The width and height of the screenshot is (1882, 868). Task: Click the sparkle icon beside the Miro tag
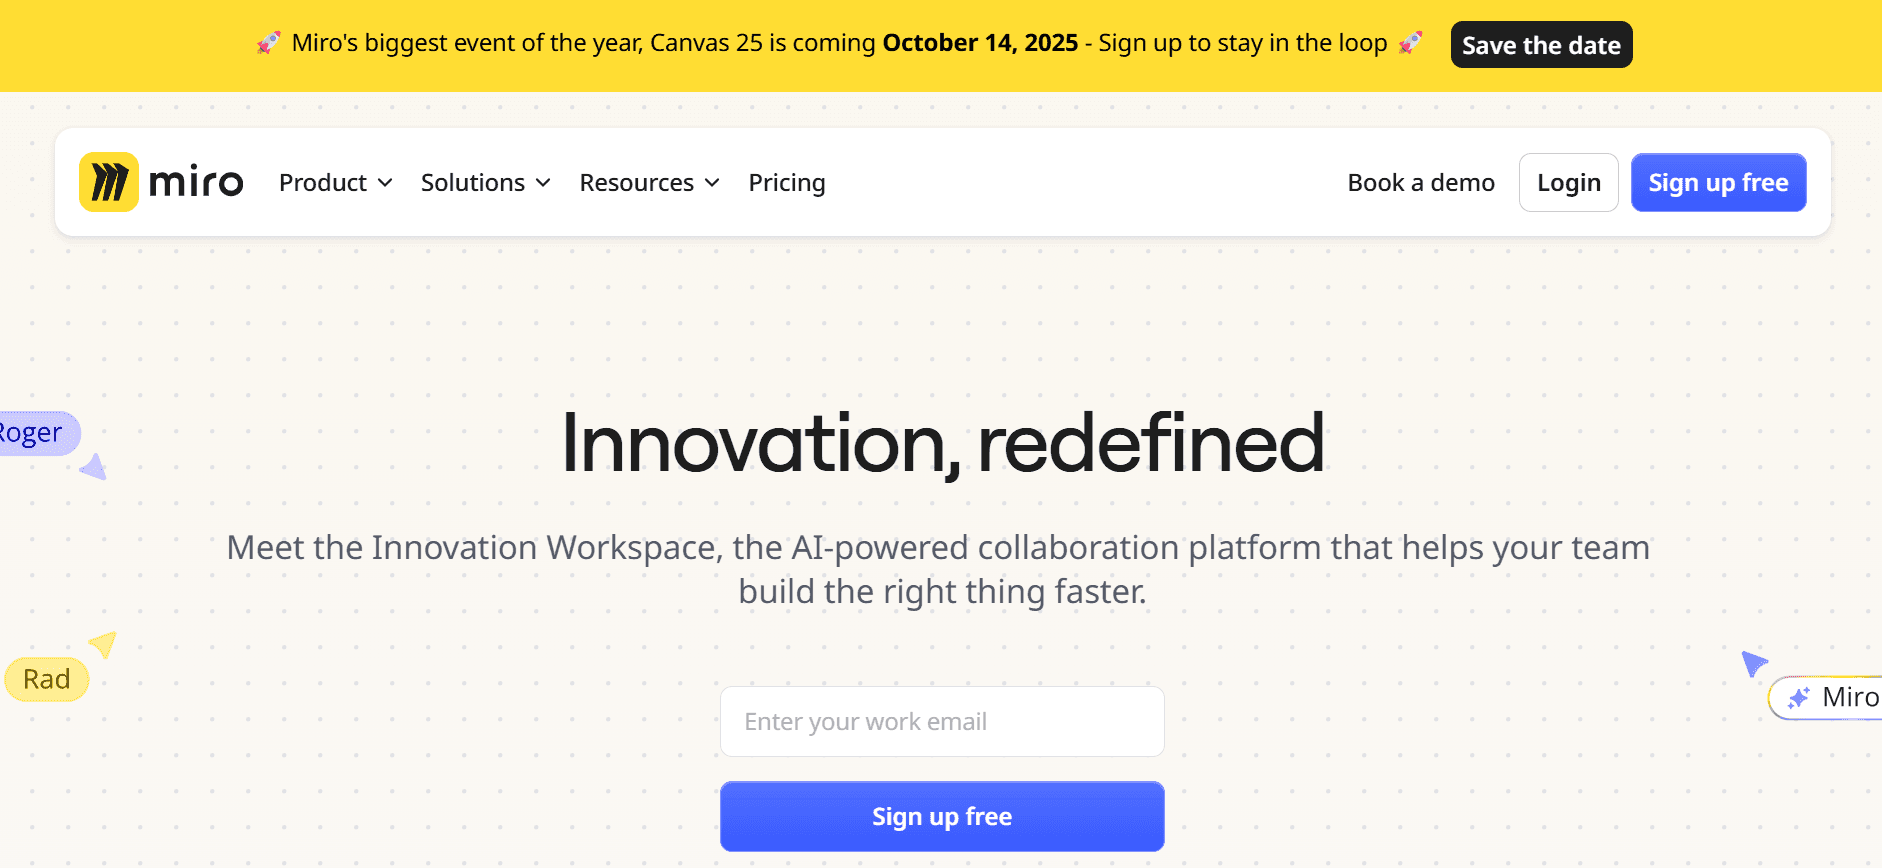pyautogui.click(x=1799, y=697)
